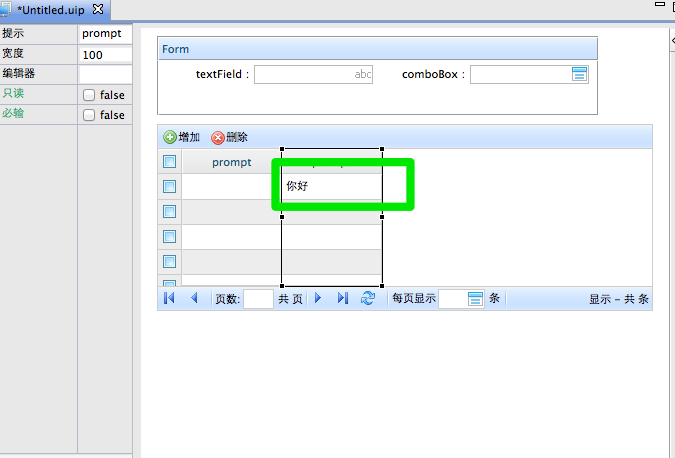Check the grid header select-all checkbox

(170, 162)
